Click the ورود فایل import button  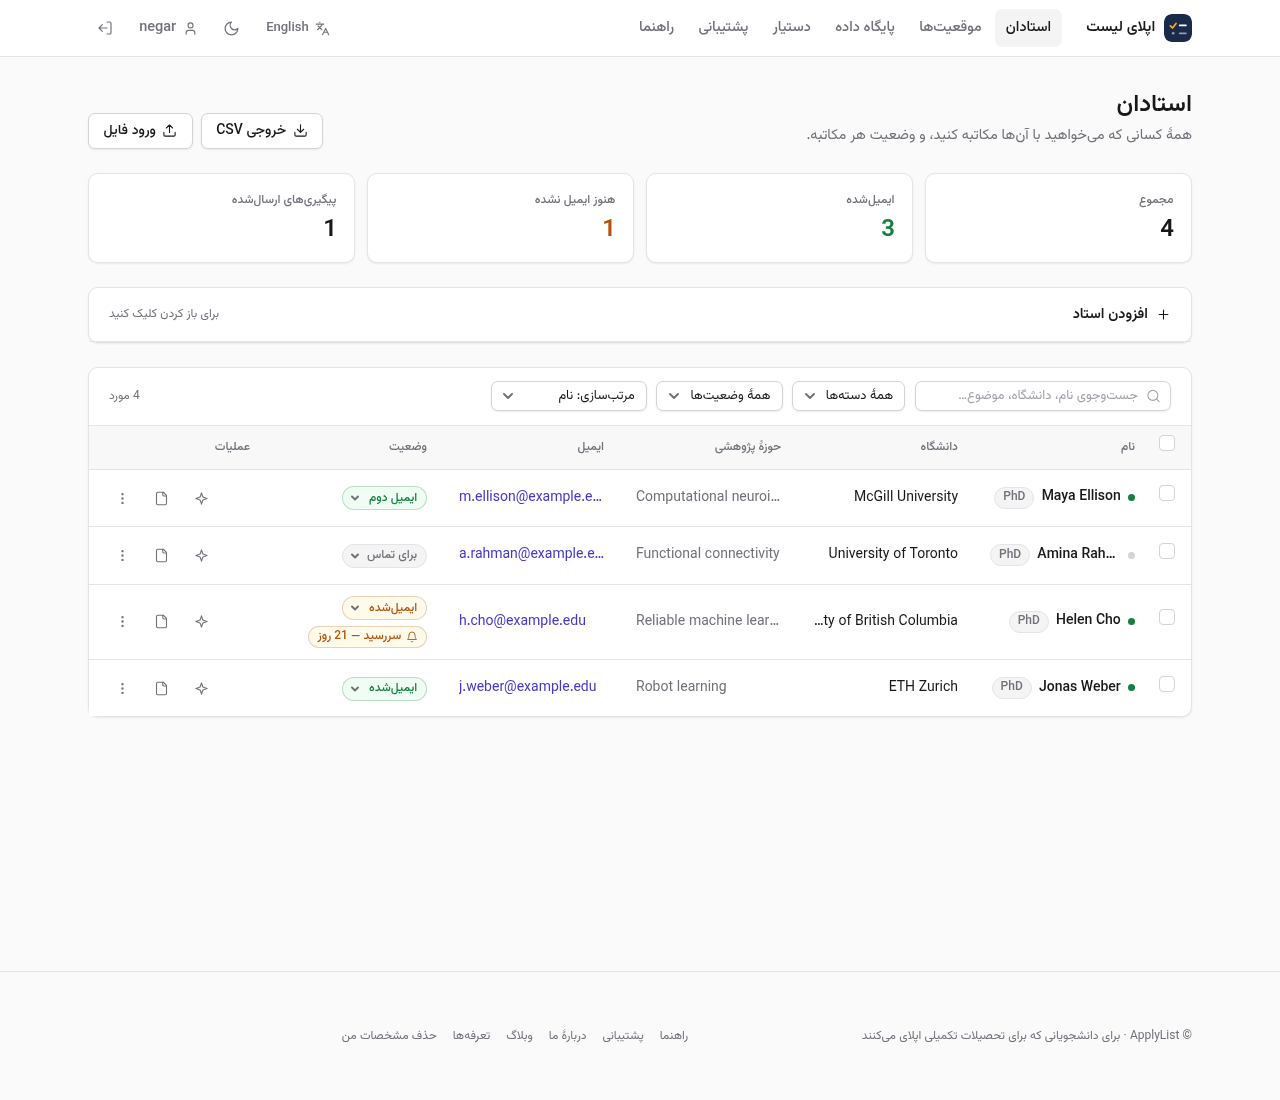click(140, 131)
